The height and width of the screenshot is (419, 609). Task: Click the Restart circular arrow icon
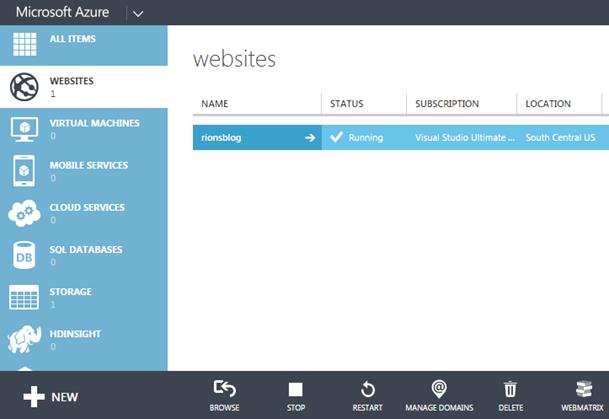367,389
